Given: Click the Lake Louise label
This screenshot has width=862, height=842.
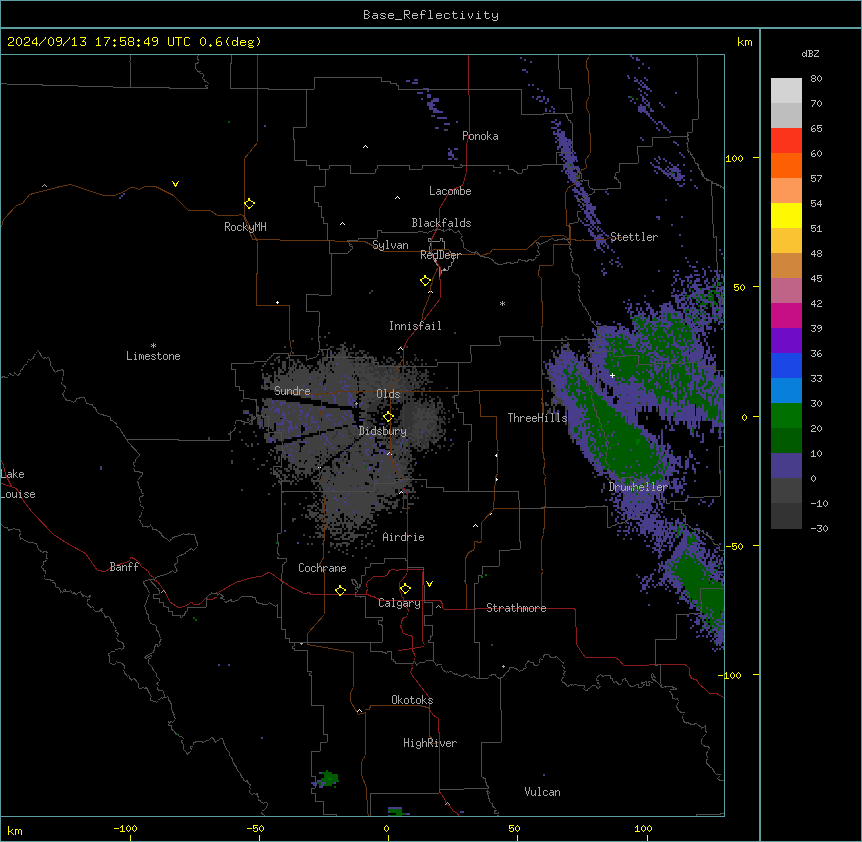Looking at the screenshot, I should click(x=18, y=484).
